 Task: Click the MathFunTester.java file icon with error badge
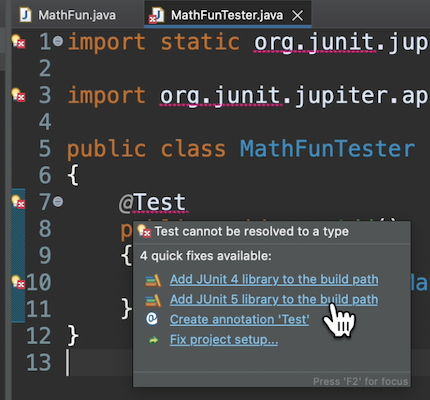[x=156, y=15]
